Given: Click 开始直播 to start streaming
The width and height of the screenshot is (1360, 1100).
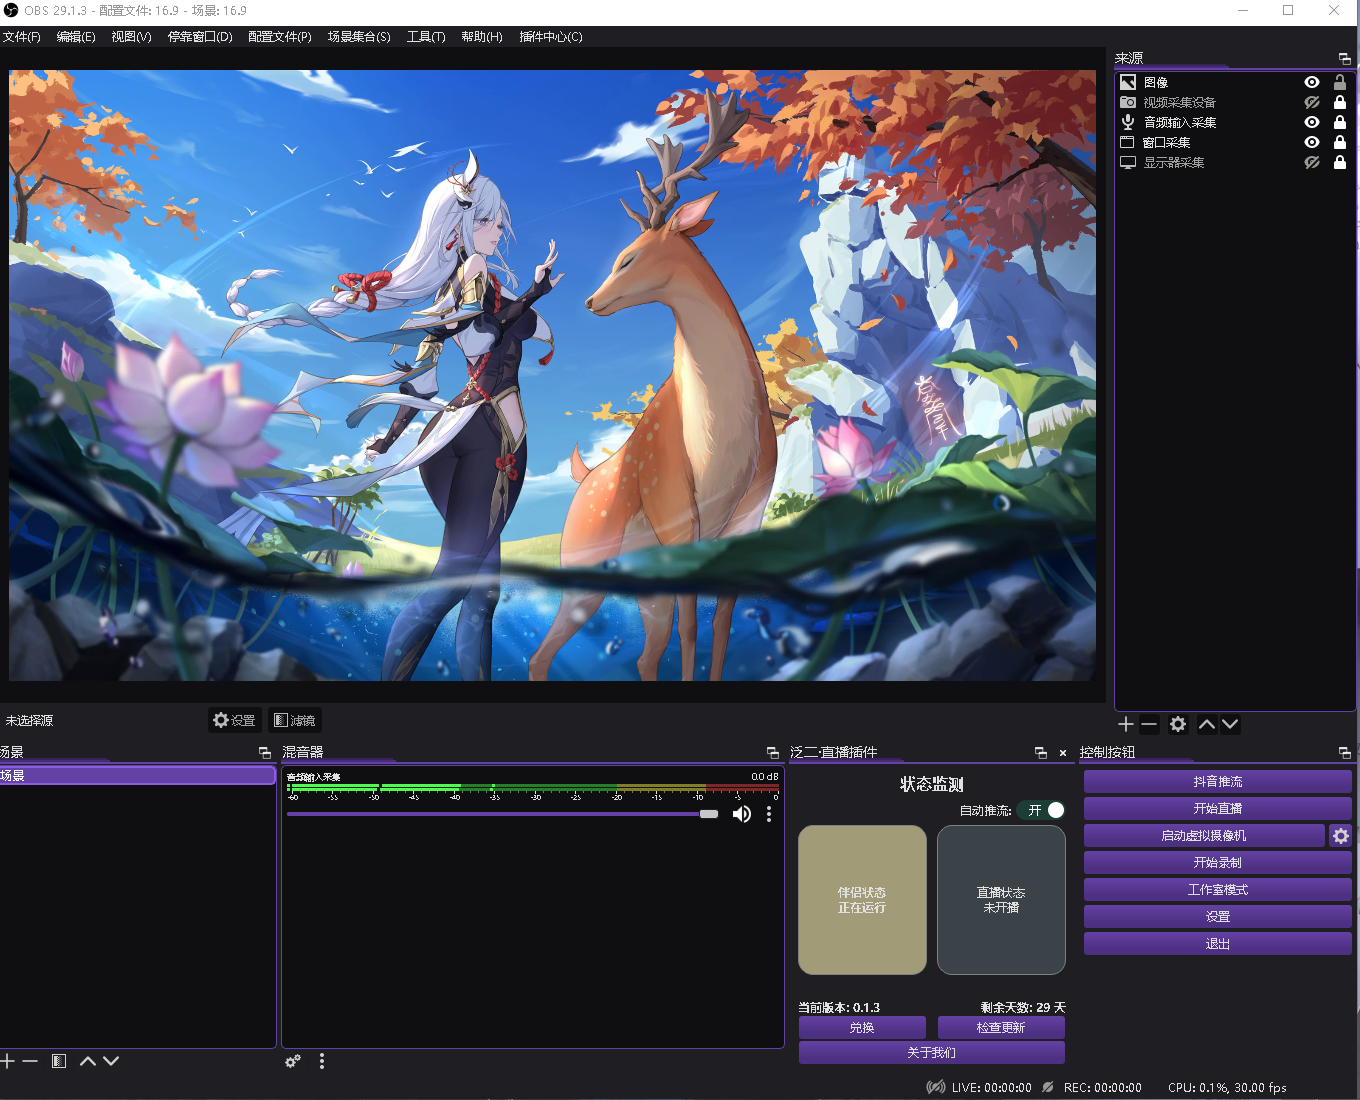Looking at the screenshot, I should click(1218, 809).
